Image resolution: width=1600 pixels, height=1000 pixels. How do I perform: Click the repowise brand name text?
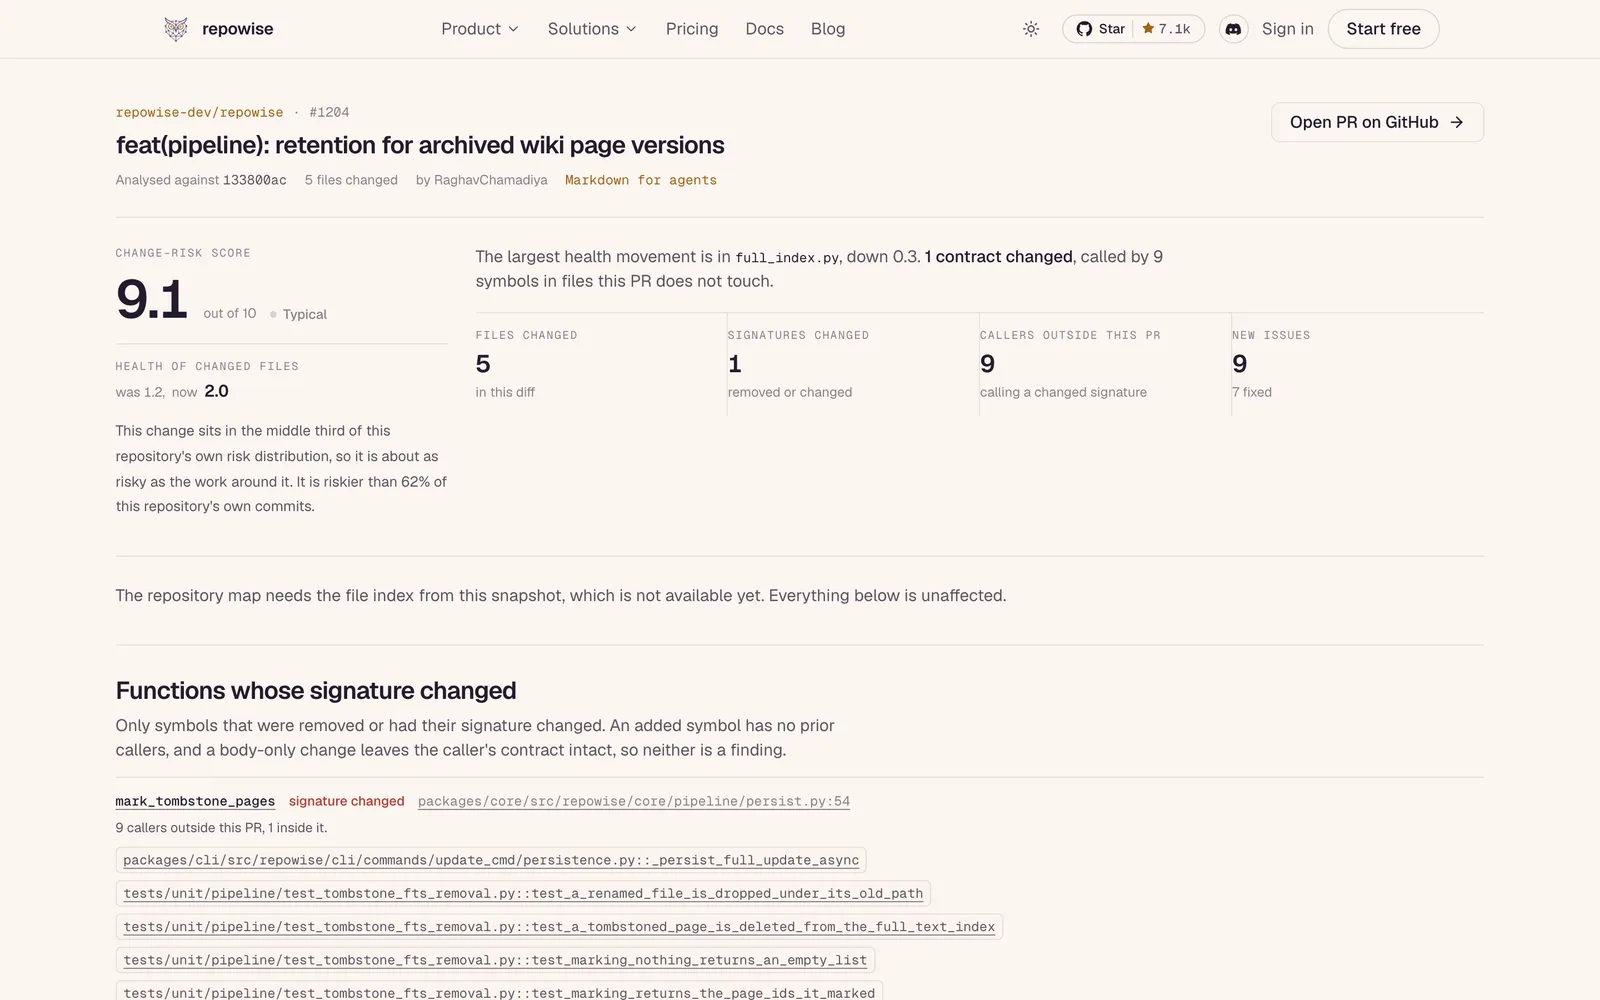238,29
